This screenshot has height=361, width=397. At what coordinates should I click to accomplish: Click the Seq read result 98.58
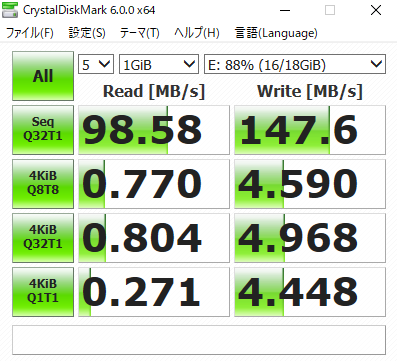coord(154,130)
